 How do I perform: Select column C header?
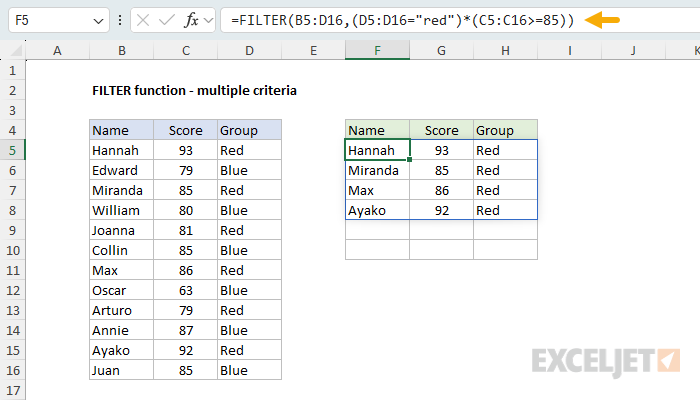click(186, 50)
